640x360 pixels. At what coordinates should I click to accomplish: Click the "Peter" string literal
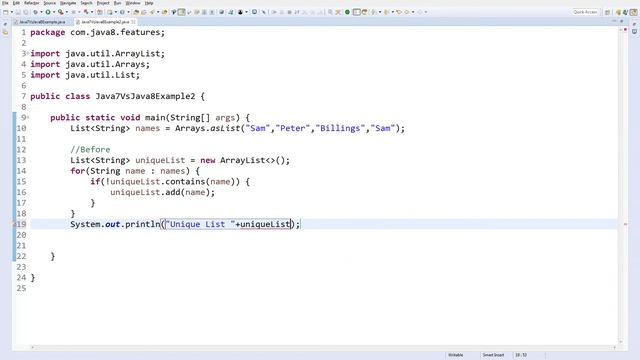[x=293, y=128]
